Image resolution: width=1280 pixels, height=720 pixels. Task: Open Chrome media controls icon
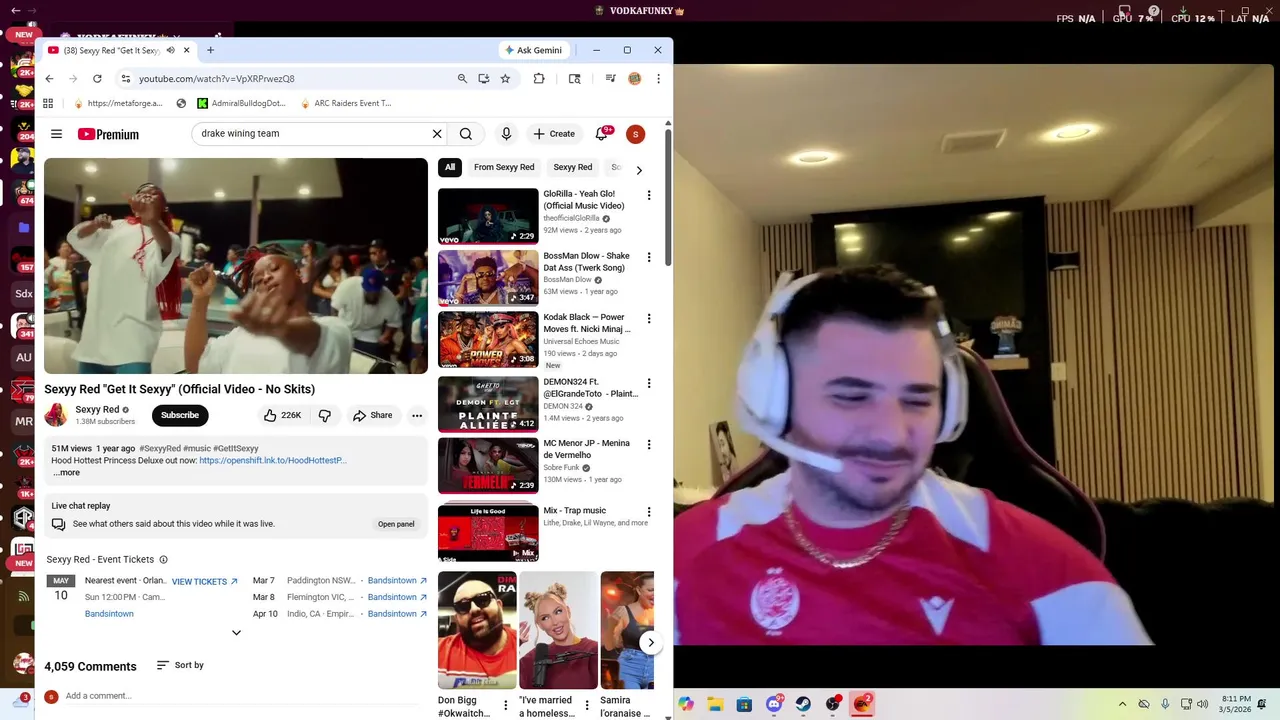pyautogui.click(x=610, y=78)
